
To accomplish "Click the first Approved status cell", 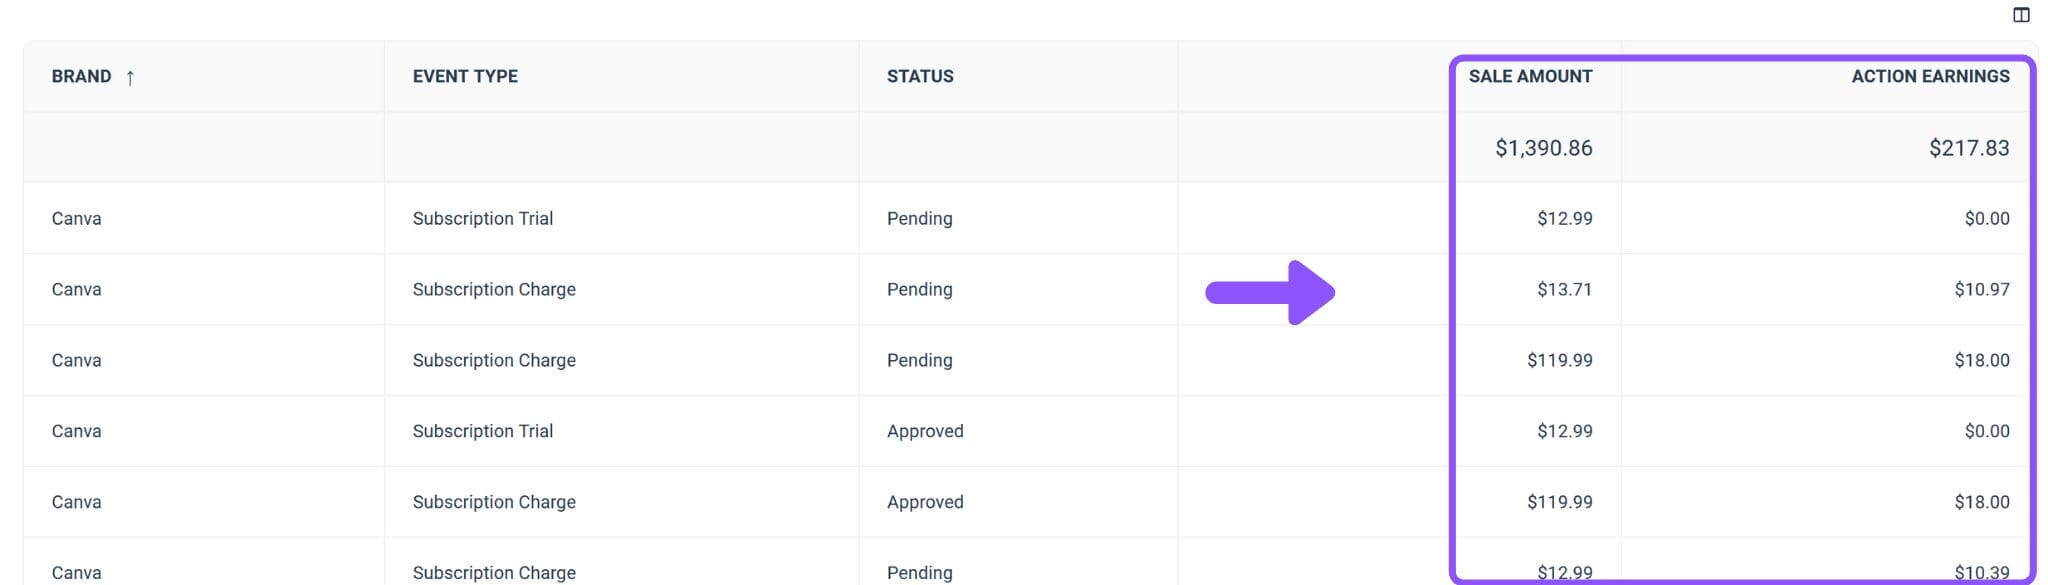I will pos(925,431).
